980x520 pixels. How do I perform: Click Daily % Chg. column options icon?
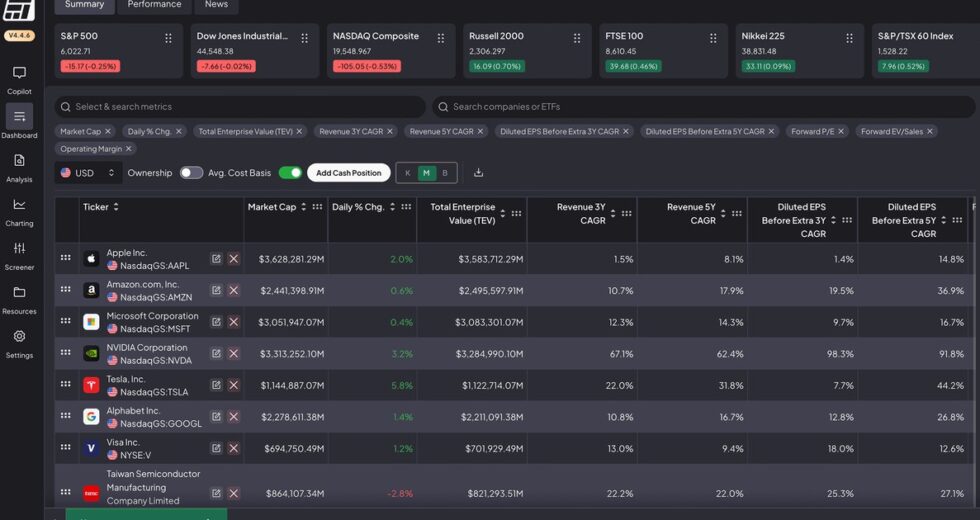406,207
